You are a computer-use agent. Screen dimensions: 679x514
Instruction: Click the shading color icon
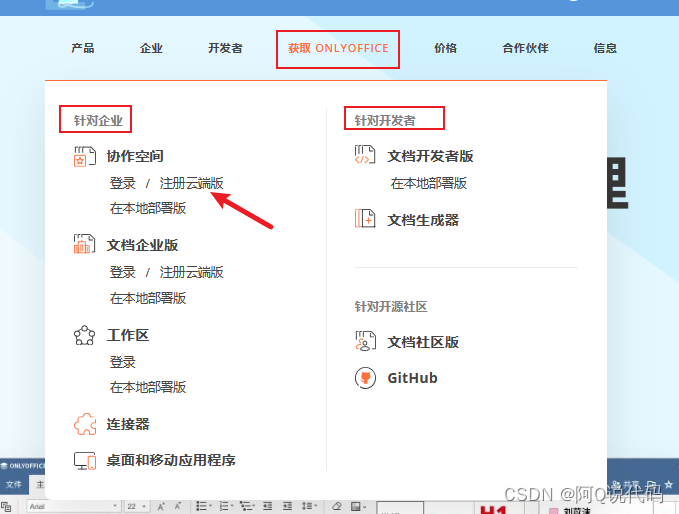pyautogui.click(x=358, y=506)
